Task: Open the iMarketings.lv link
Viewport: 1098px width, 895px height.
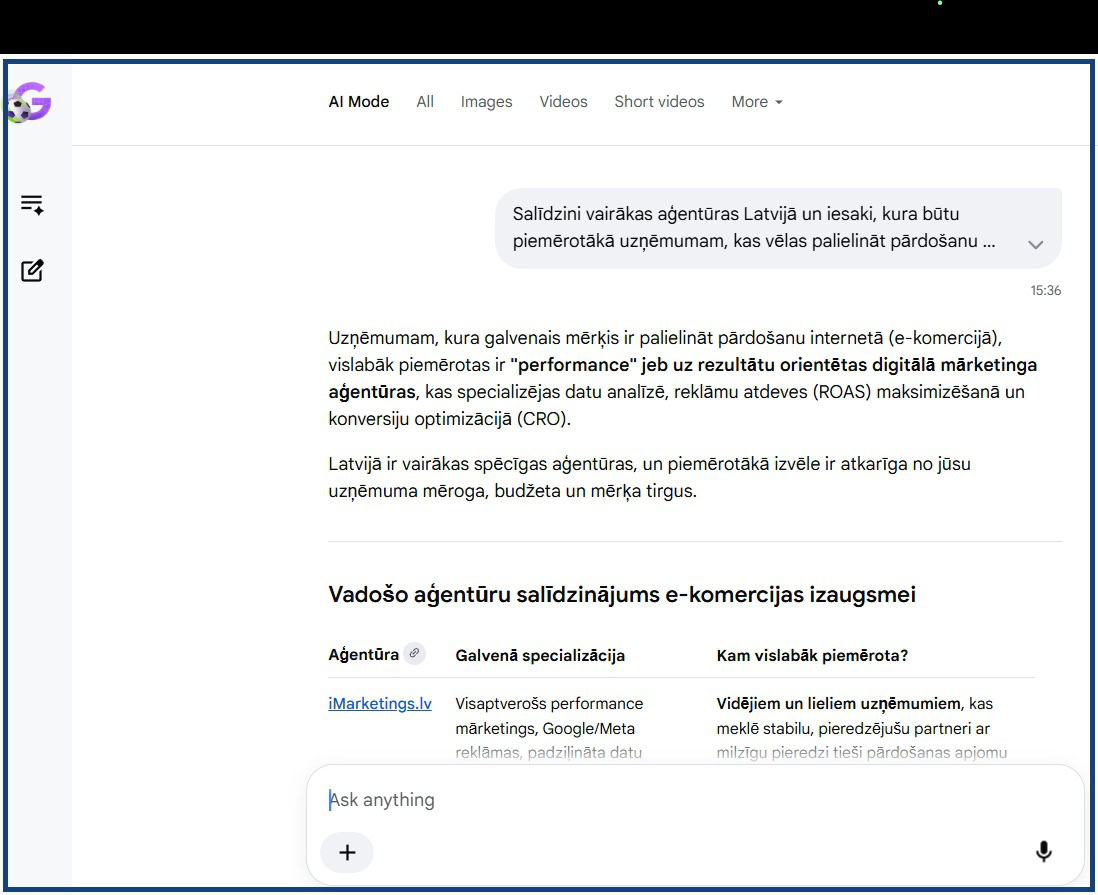Action: pyautogui.click(x=380, y=703)
